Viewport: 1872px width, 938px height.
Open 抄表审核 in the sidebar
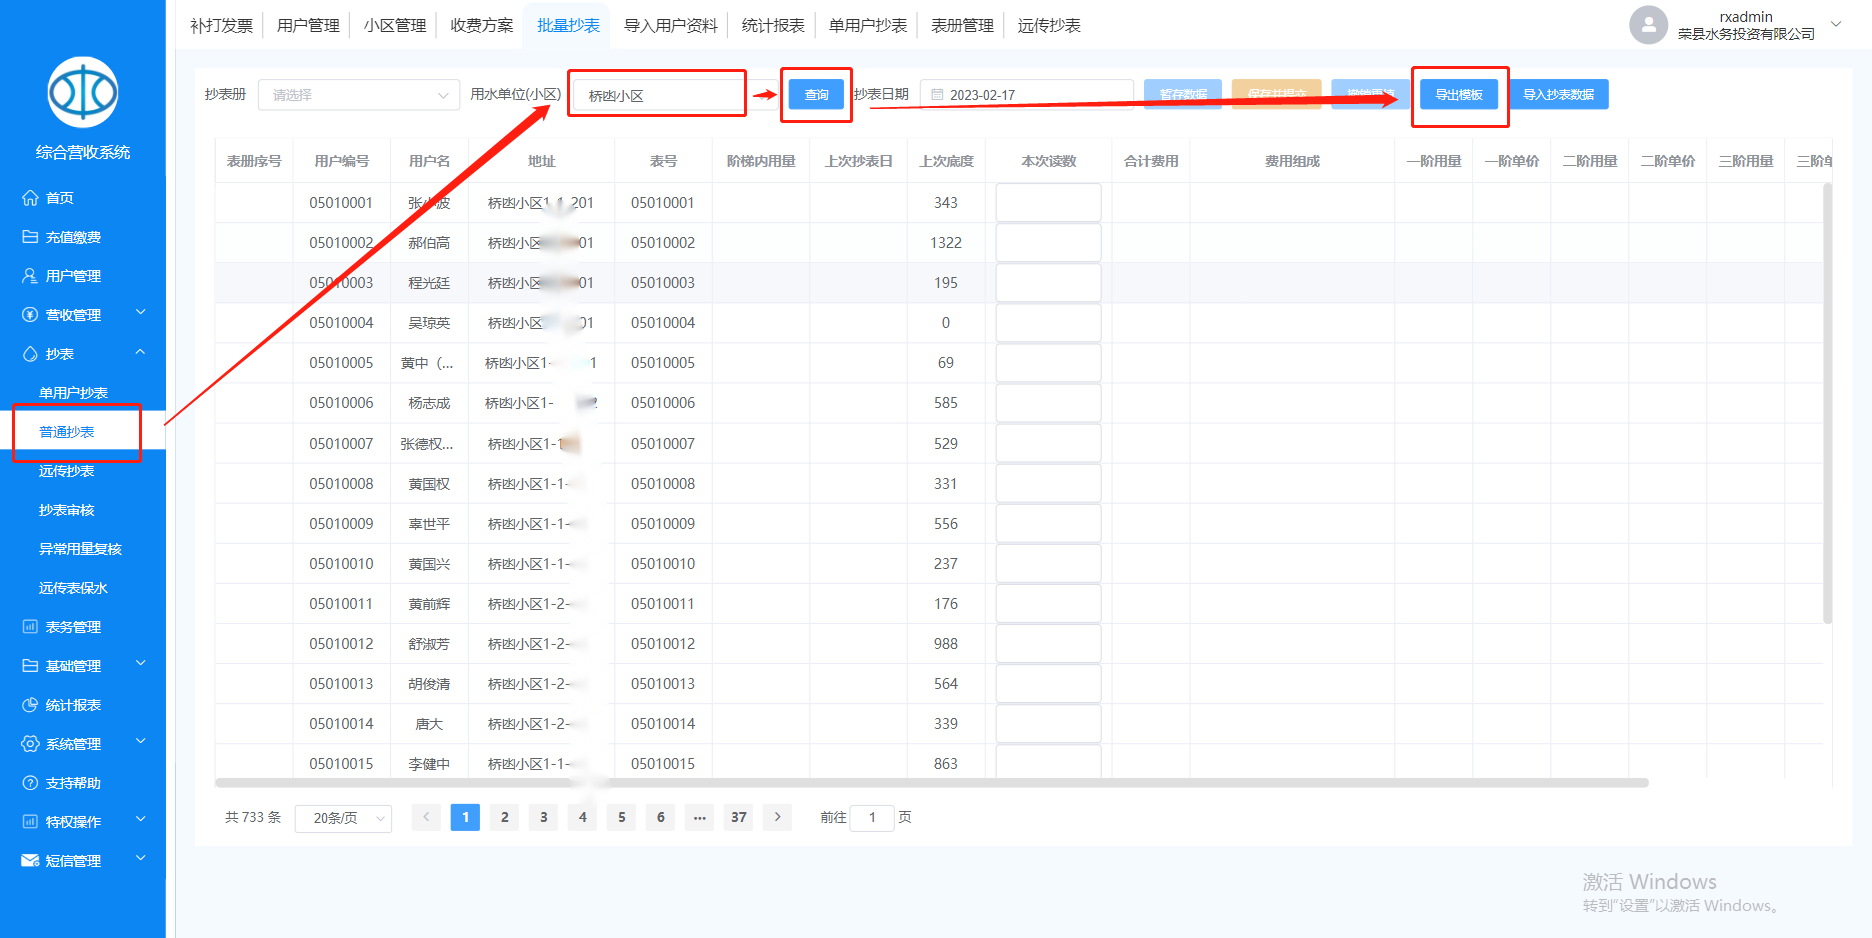coord(67,510)
